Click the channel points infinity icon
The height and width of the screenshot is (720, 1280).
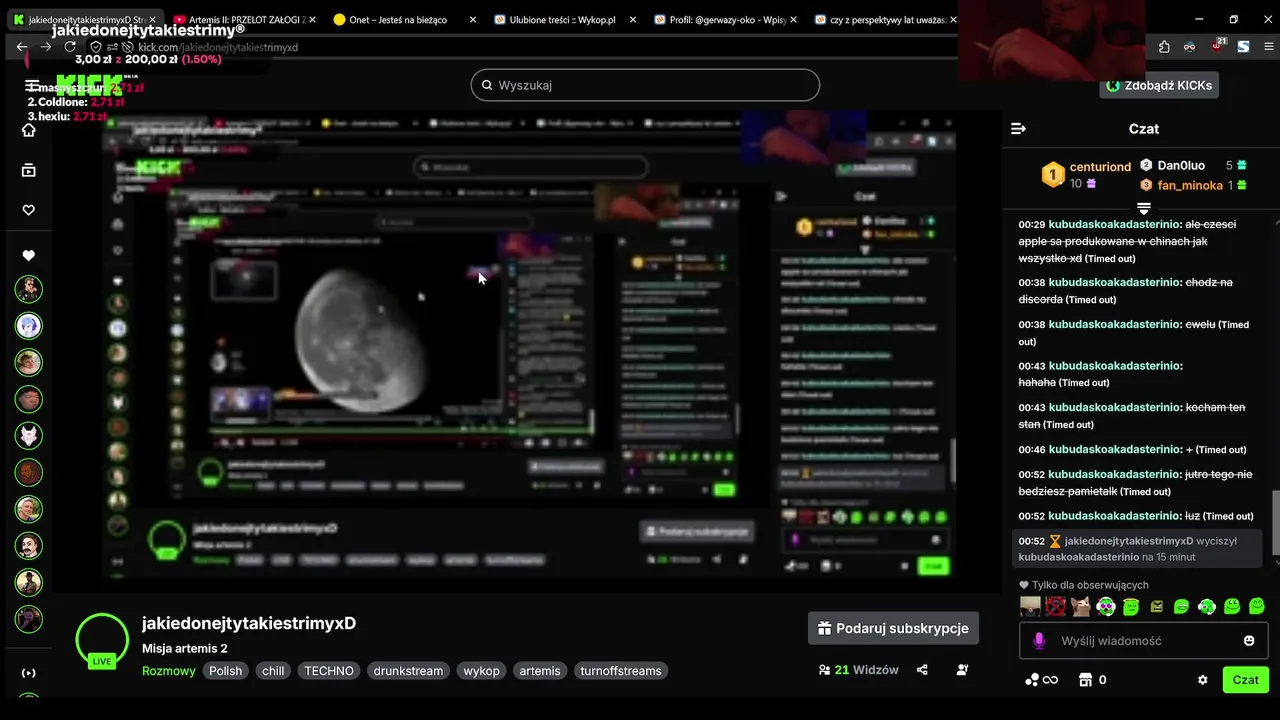click(1041, 680)
